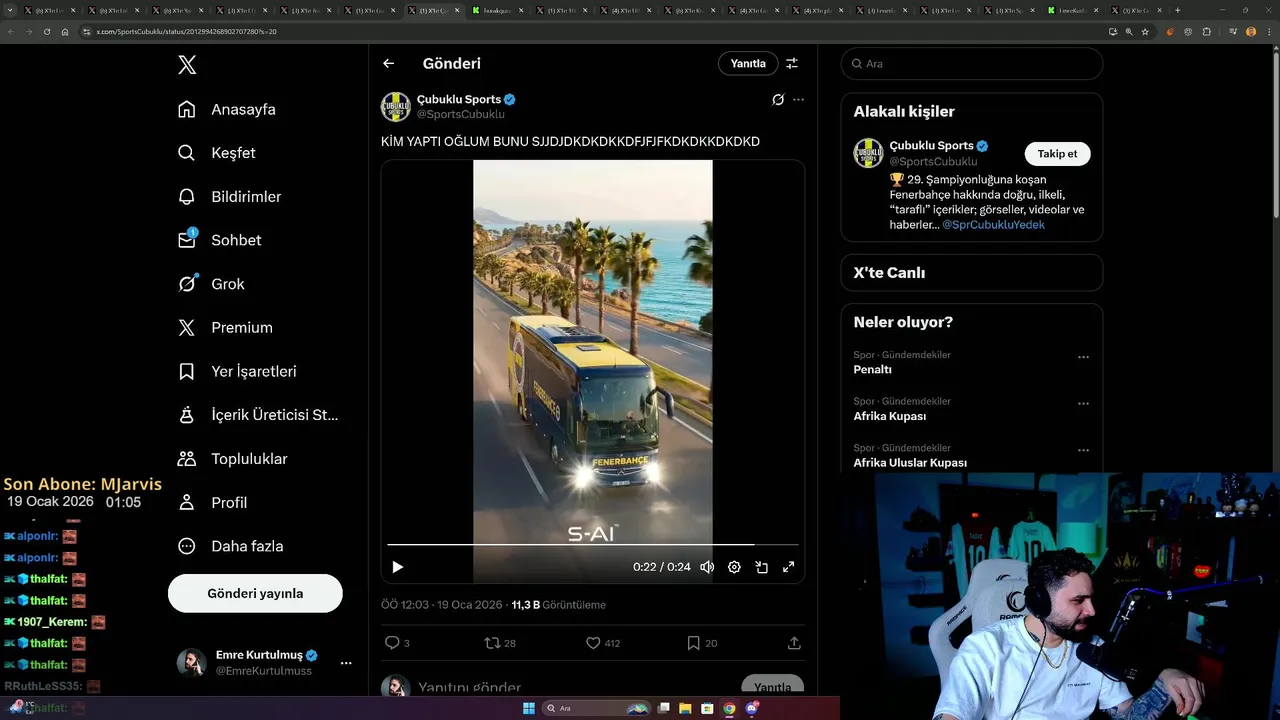Screen dimensions: 1280x720
Task: Click the Chrome icon in taskbar
Action: tap(729, 708)
